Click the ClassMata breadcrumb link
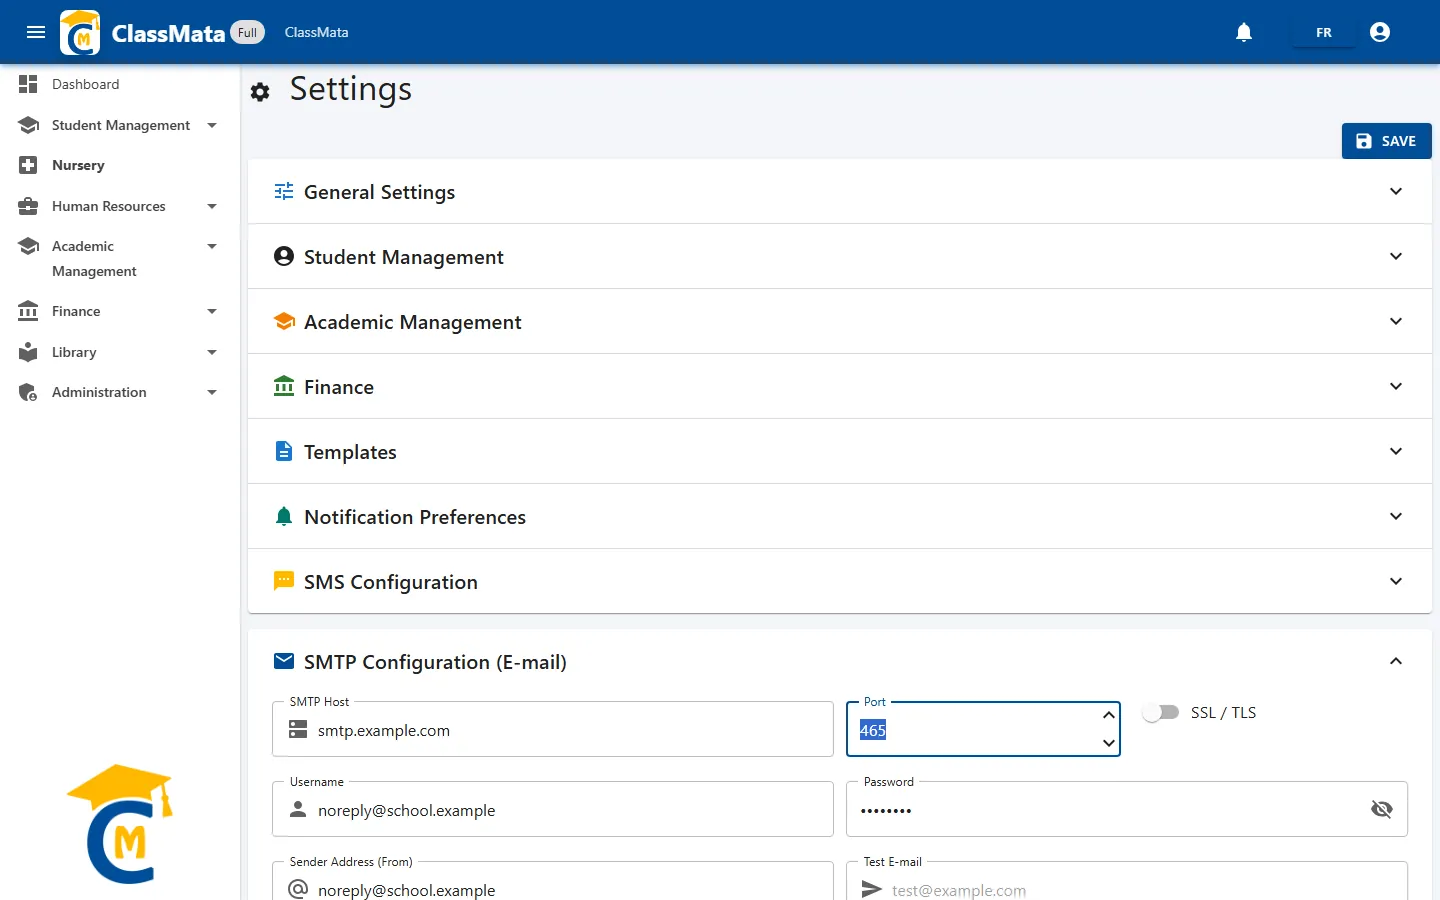Viewport: 1440px width, 900px height. (316, 32)
